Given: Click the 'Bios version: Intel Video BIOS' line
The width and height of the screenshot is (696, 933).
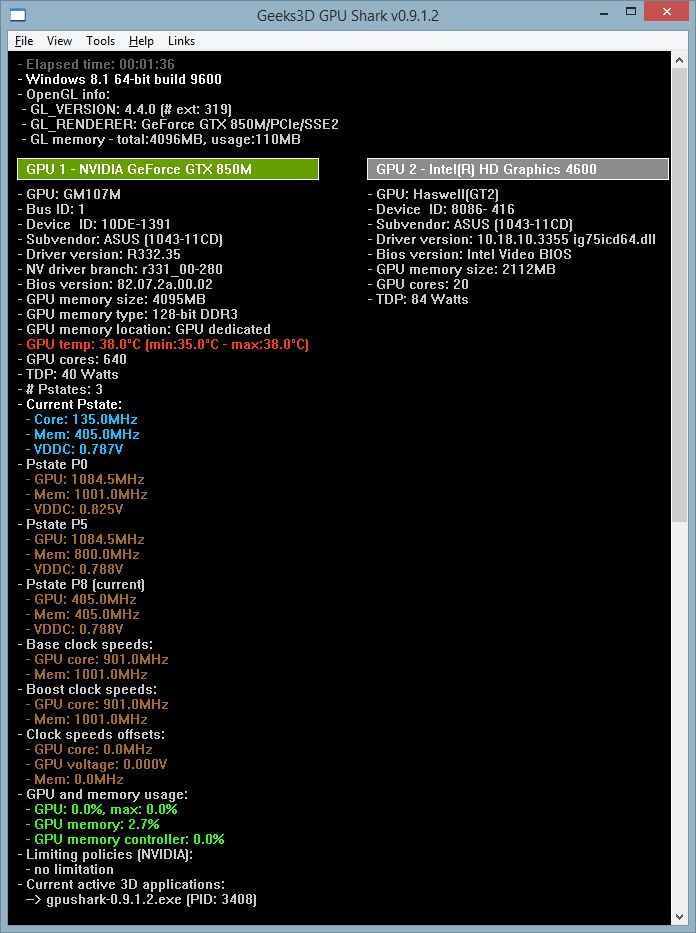Looking at the screenshot, I should pyautogui.click(x=469, y=255).
